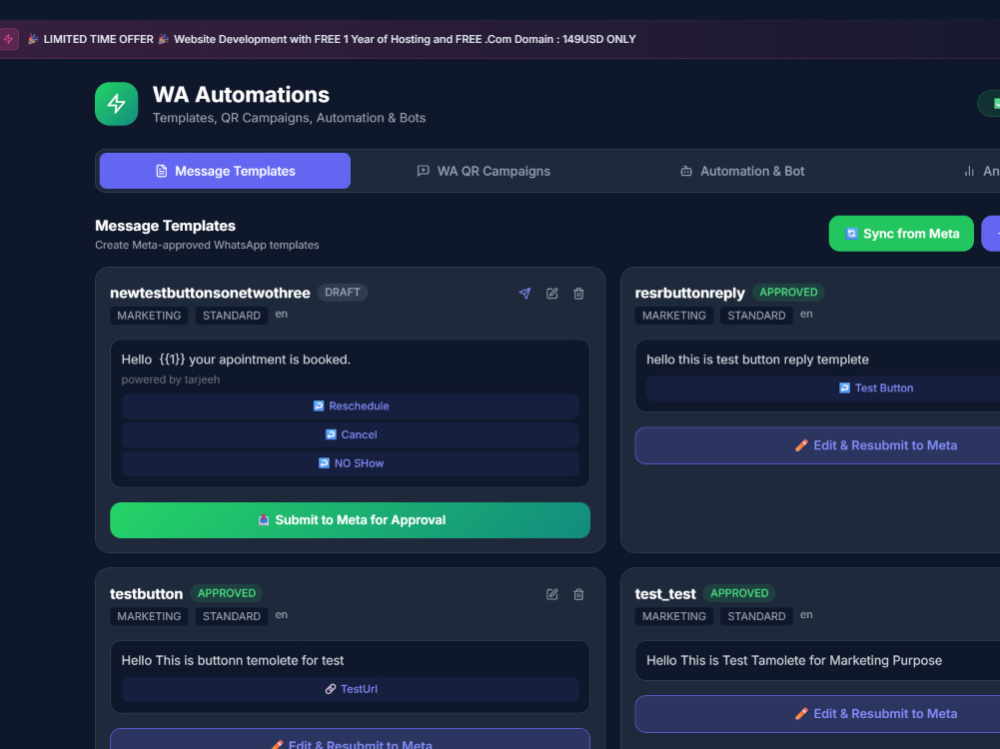Viewport: 1000px width, 749px height.
Task: Click the resrbuttonreply template title
Action: coord(689,293)
